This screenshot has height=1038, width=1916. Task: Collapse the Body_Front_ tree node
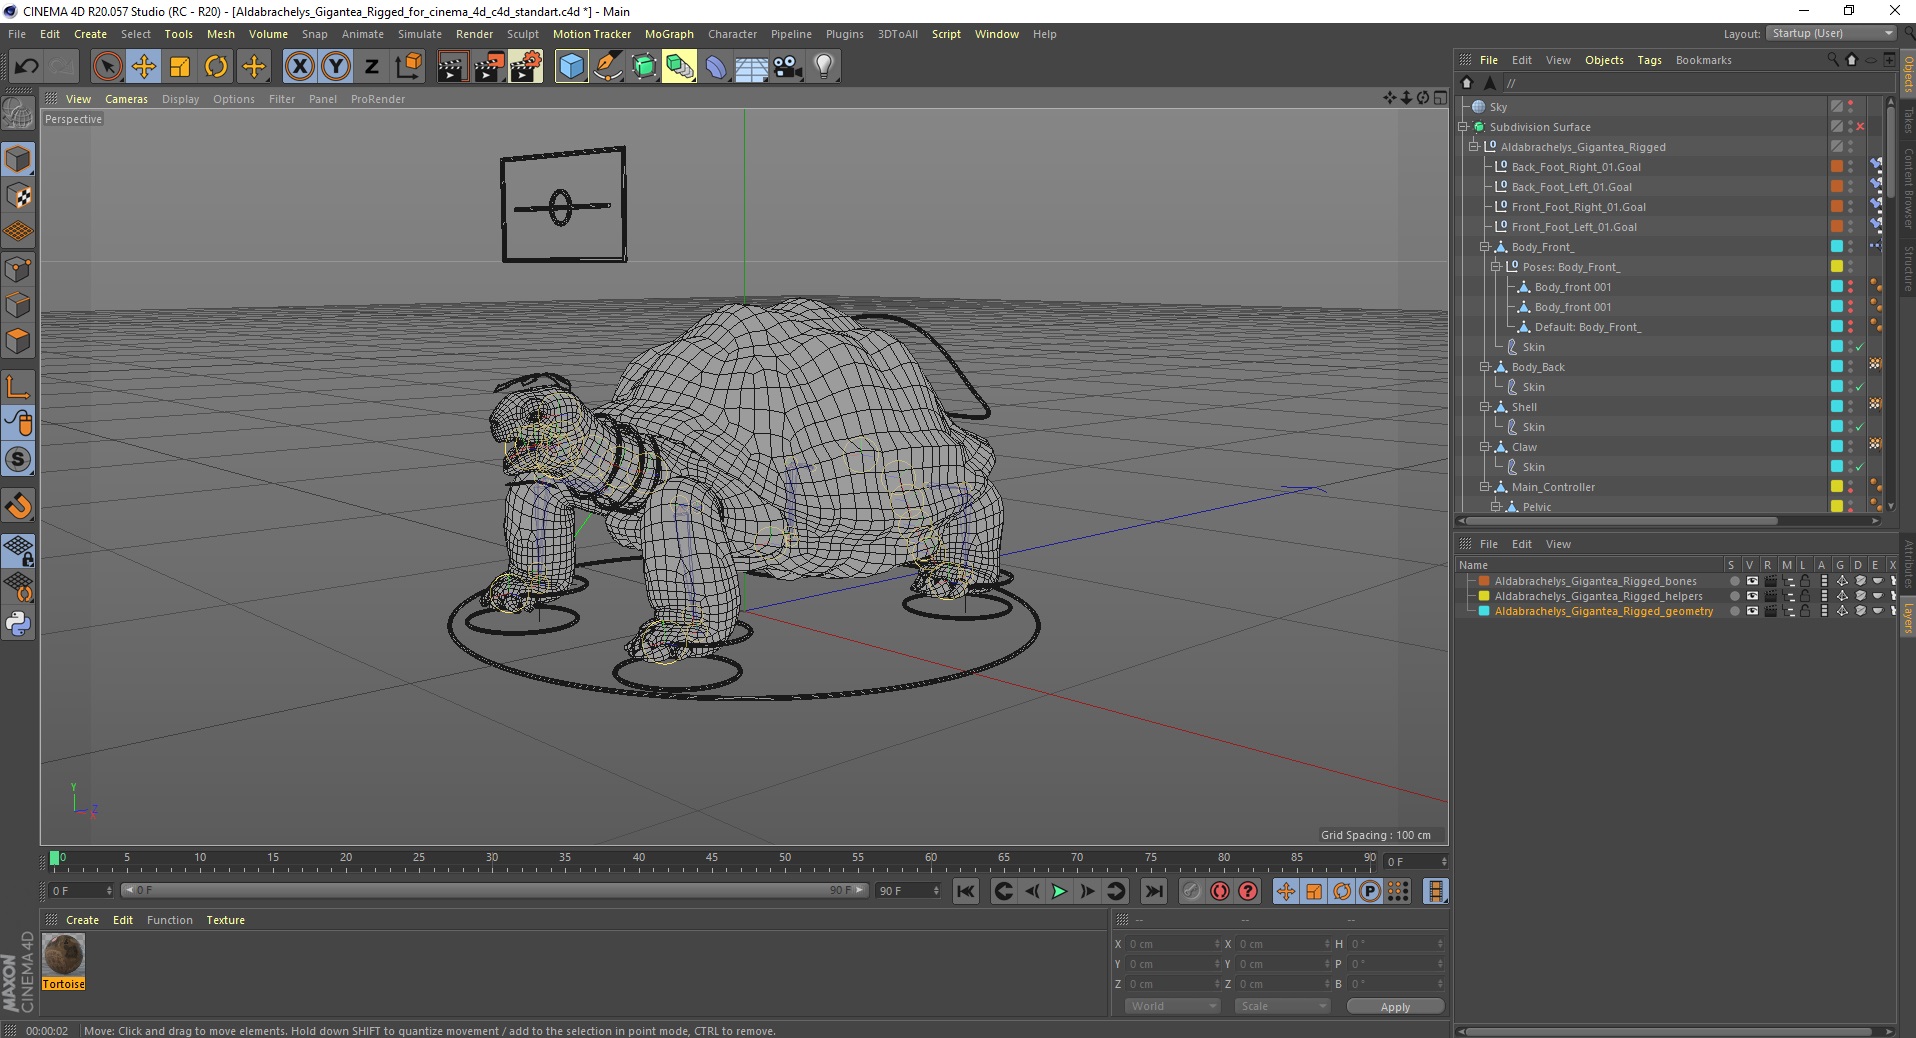click(x=1485, y=247)
